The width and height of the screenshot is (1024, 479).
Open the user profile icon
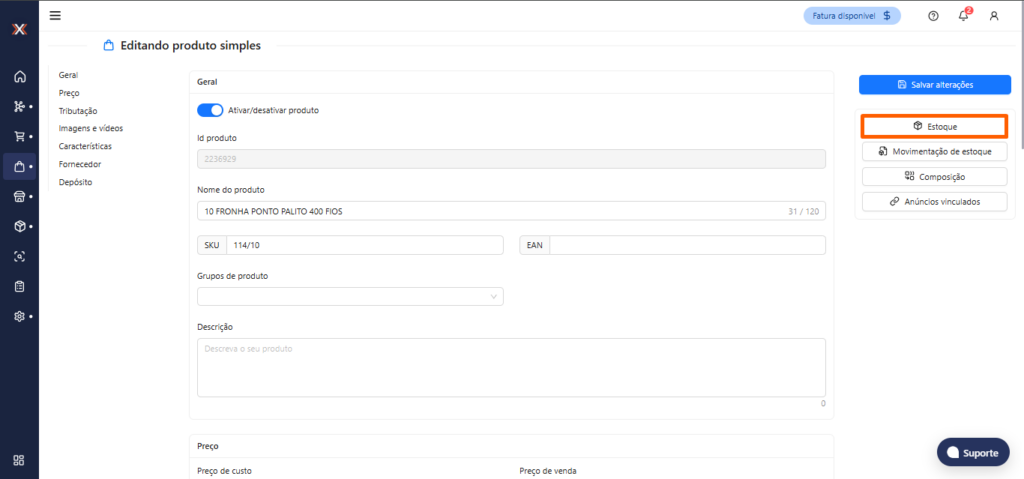pyautogui.click(x=994, y=16)
